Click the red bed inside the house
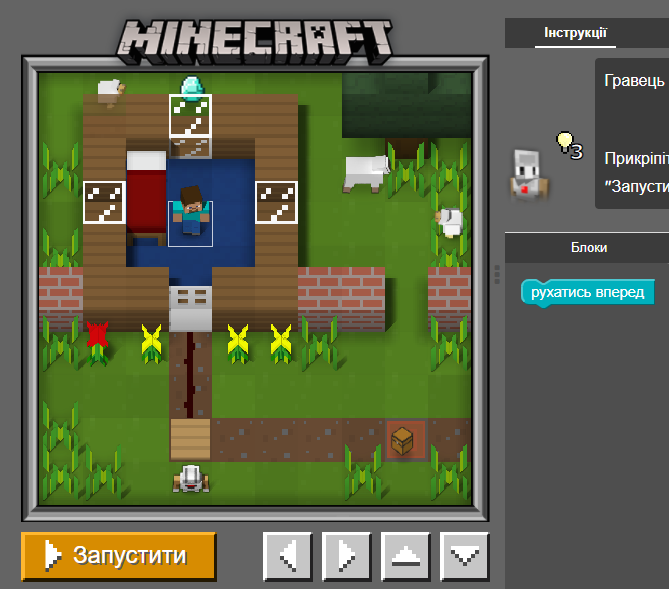 tap(146, 195)
